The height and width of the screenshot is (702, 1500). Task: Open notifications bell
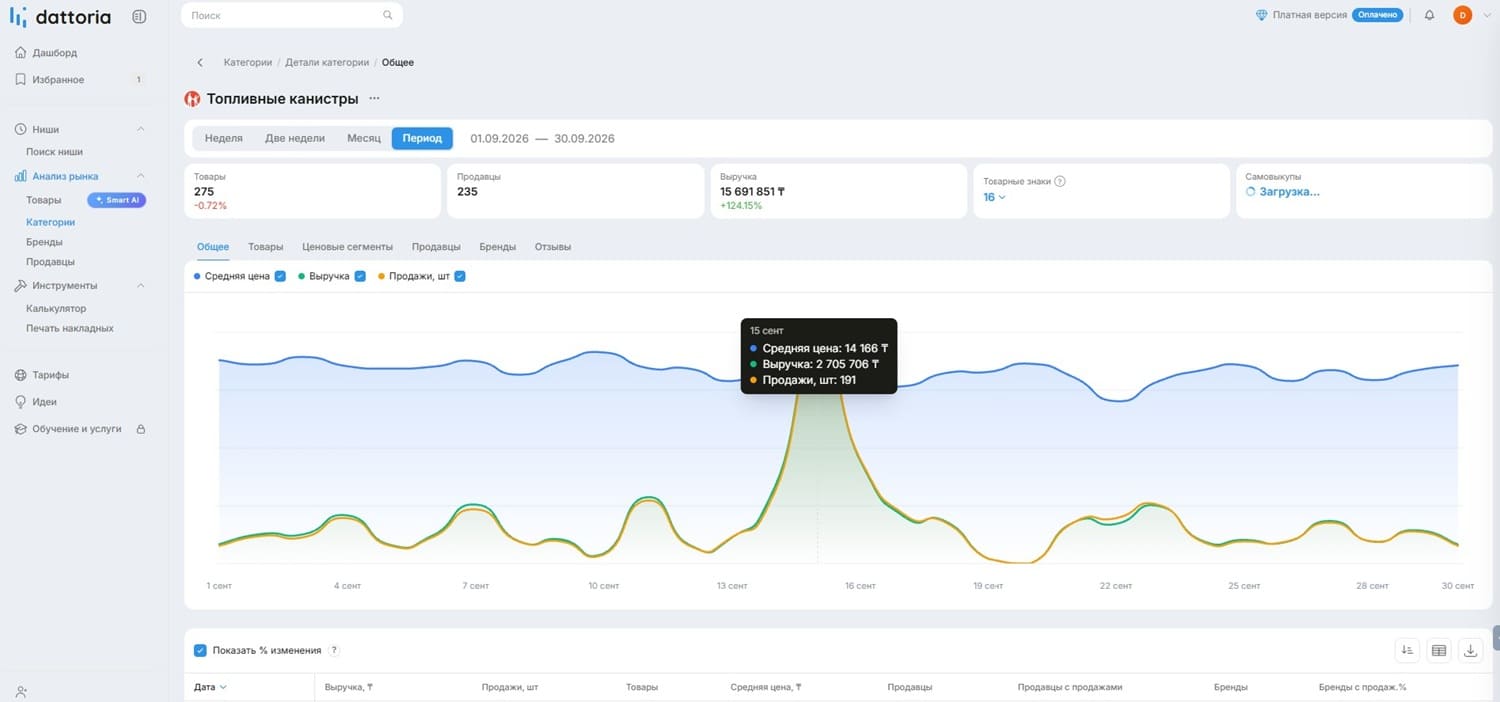1429,15
